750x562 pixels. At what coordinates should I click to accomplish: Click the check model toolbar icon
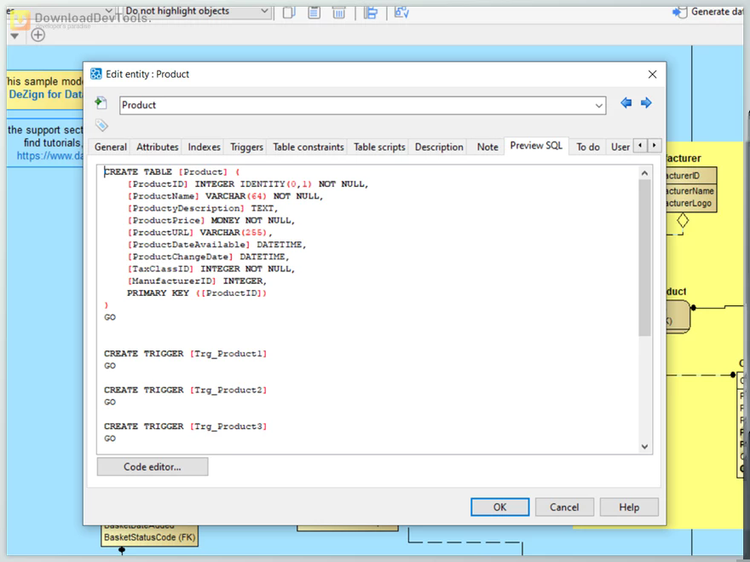[x=401, y=11]
